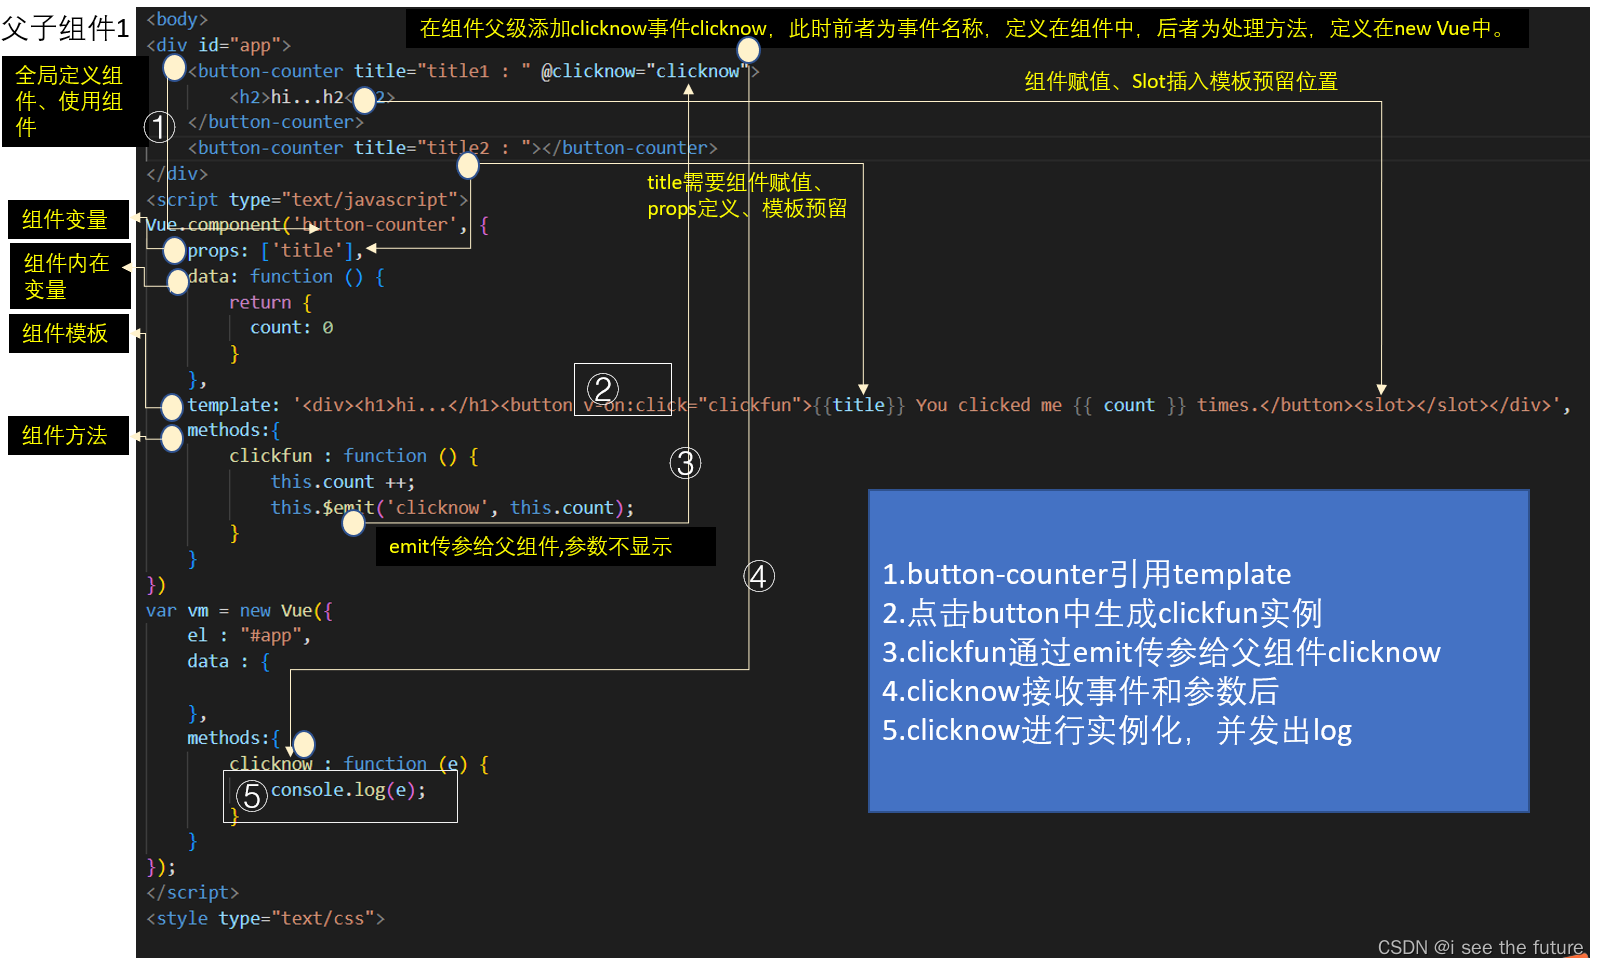Click the return { line
1599x965 pixels.
(270, 302)
